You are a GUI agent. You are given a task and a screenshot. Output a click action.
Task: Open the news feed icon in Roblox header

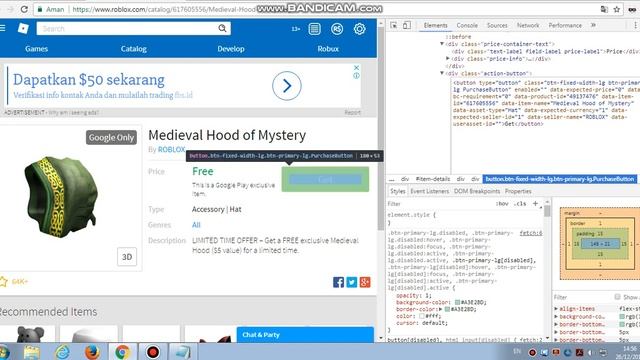pyautogui.click(x=314, y=29)
